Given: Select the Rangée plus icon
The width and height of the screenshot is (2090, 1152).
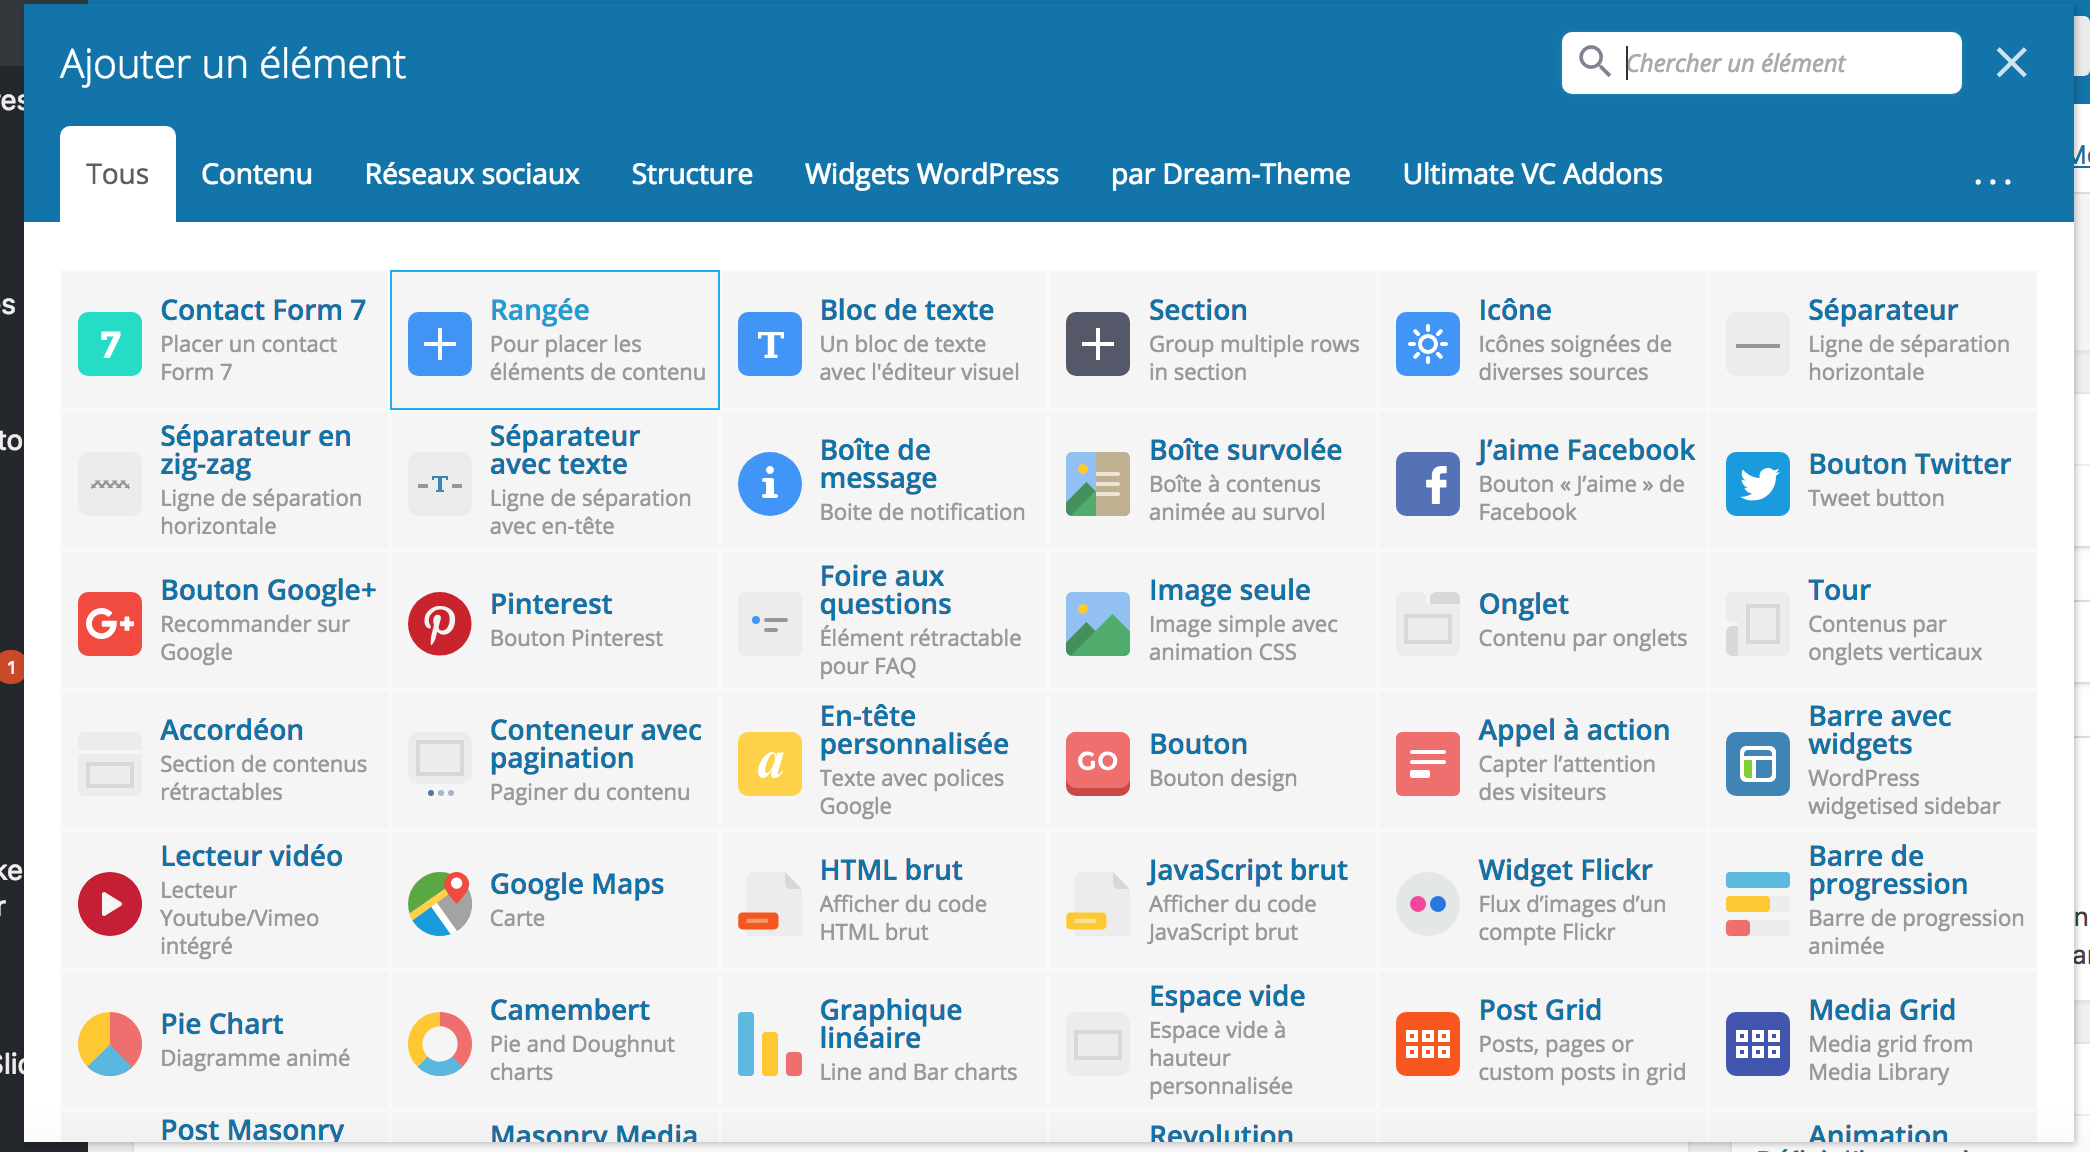Looking at the screenshot, I should (440, 344).
